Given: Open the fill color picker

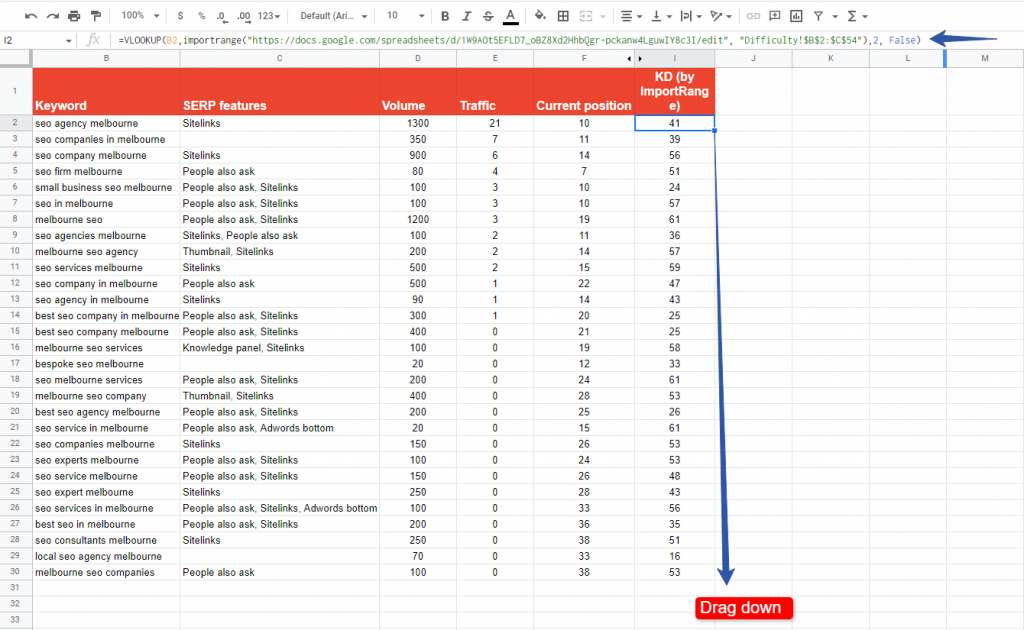Looking at the screenshot, I should click(540, 16).
